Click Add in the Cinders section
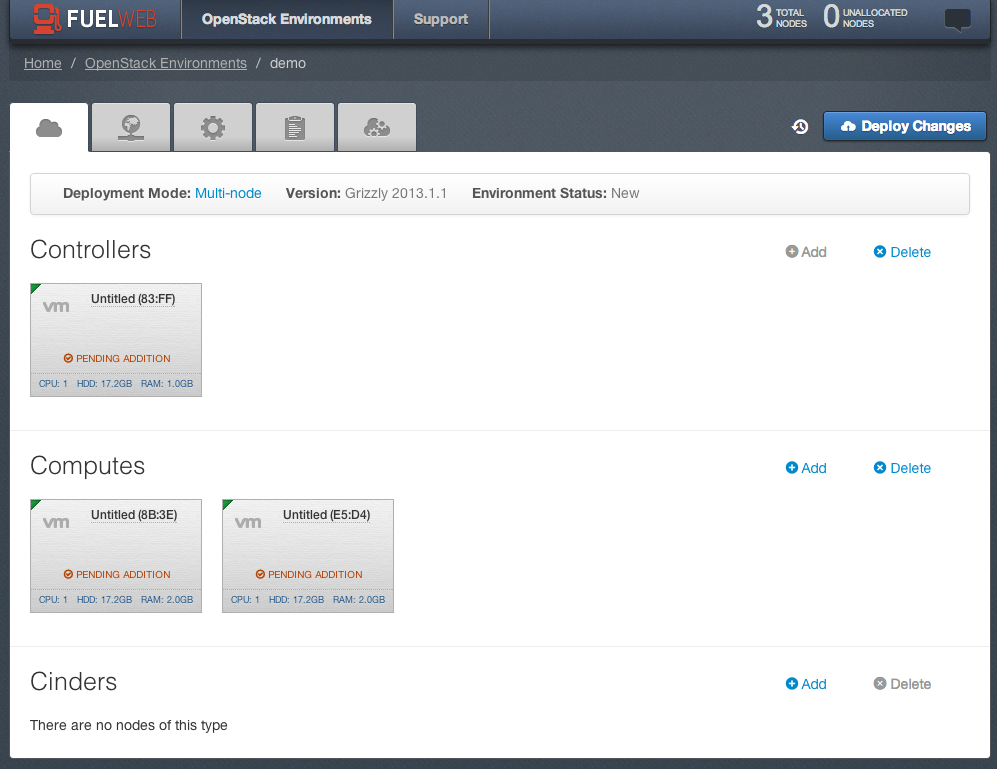Screen dimensions: 997x769 806,684
